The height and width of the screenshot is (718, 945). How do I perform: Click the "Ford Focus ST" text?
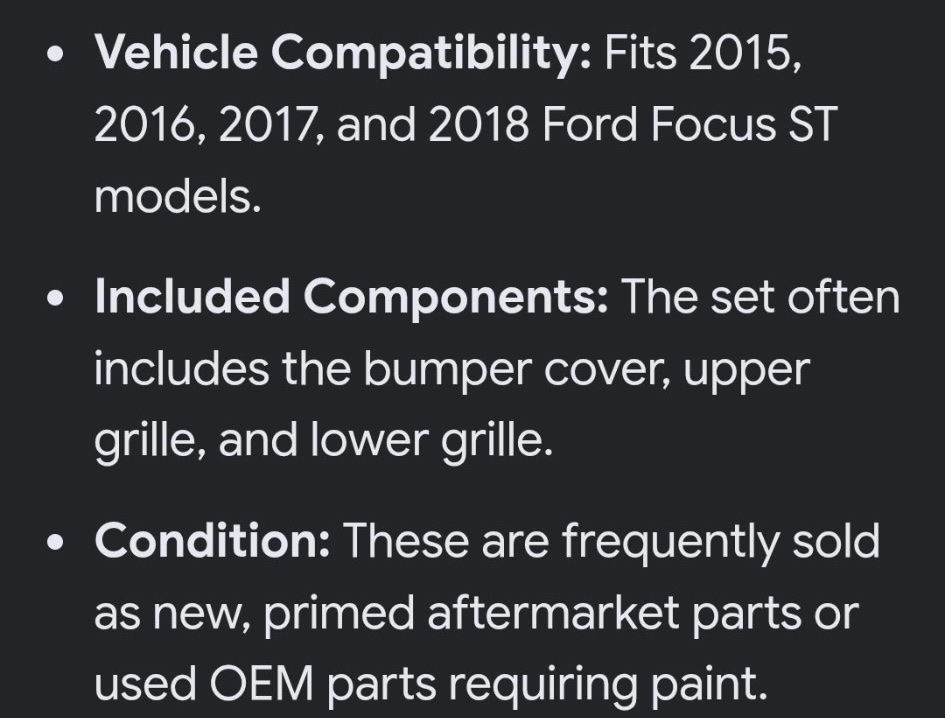point(690,124)
